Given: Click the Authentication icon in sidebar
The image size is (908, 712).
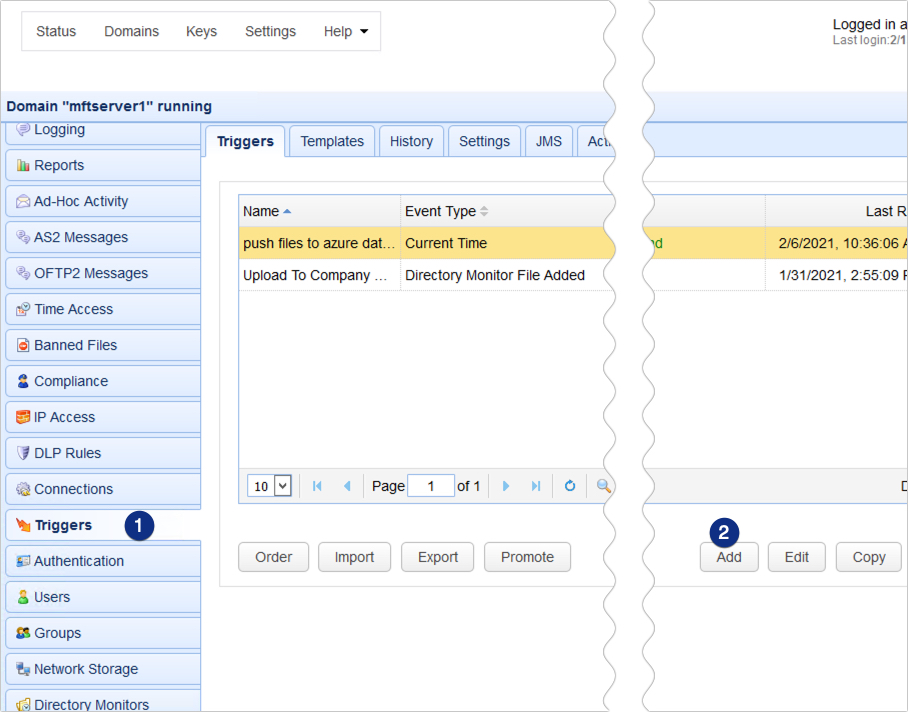Looking at the screenshot, I should (x=23, y=561).
